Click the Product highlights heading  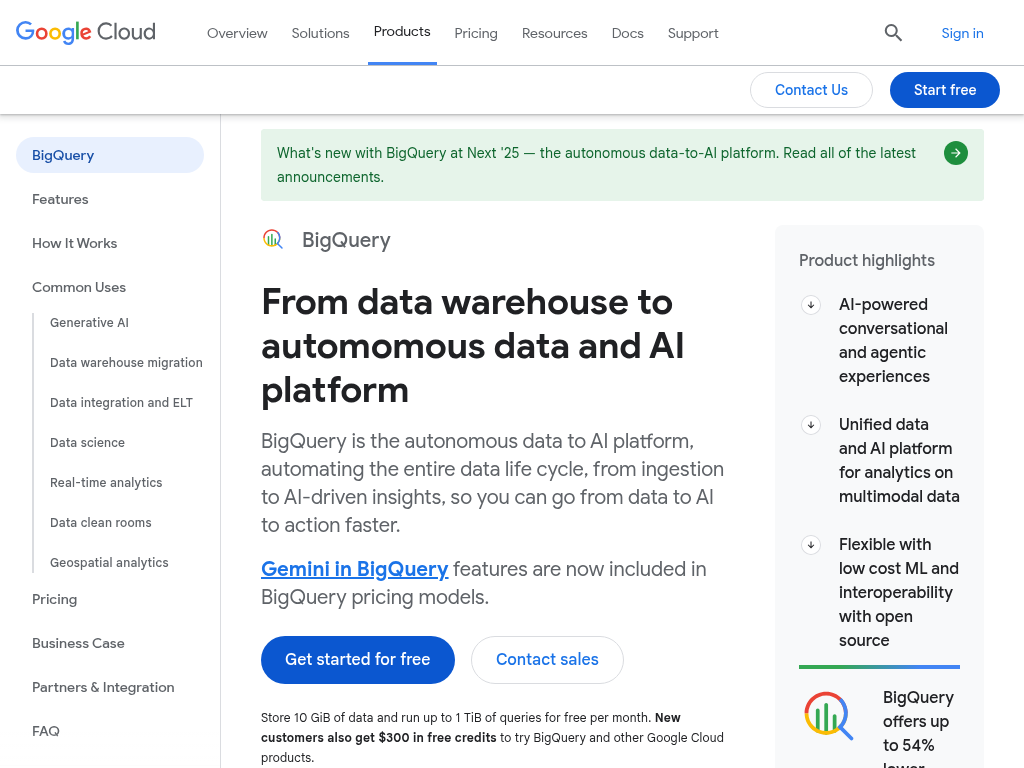tap(867, 261)
